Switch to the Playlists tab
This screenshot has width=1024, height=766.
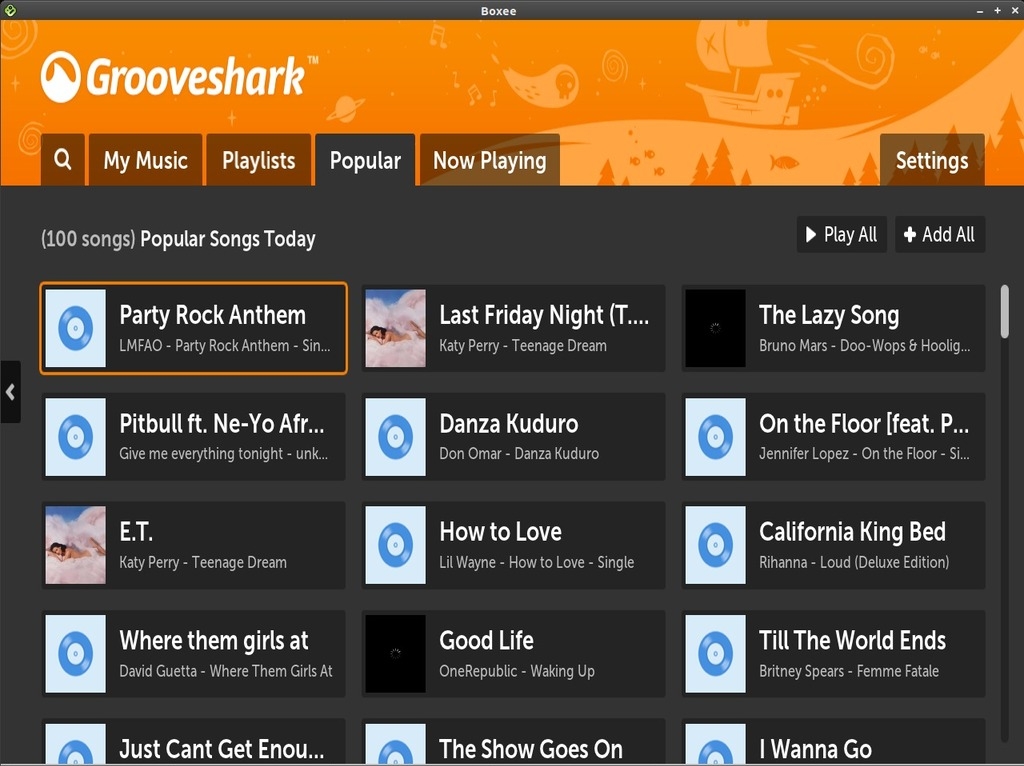click(x=259, y=160)
